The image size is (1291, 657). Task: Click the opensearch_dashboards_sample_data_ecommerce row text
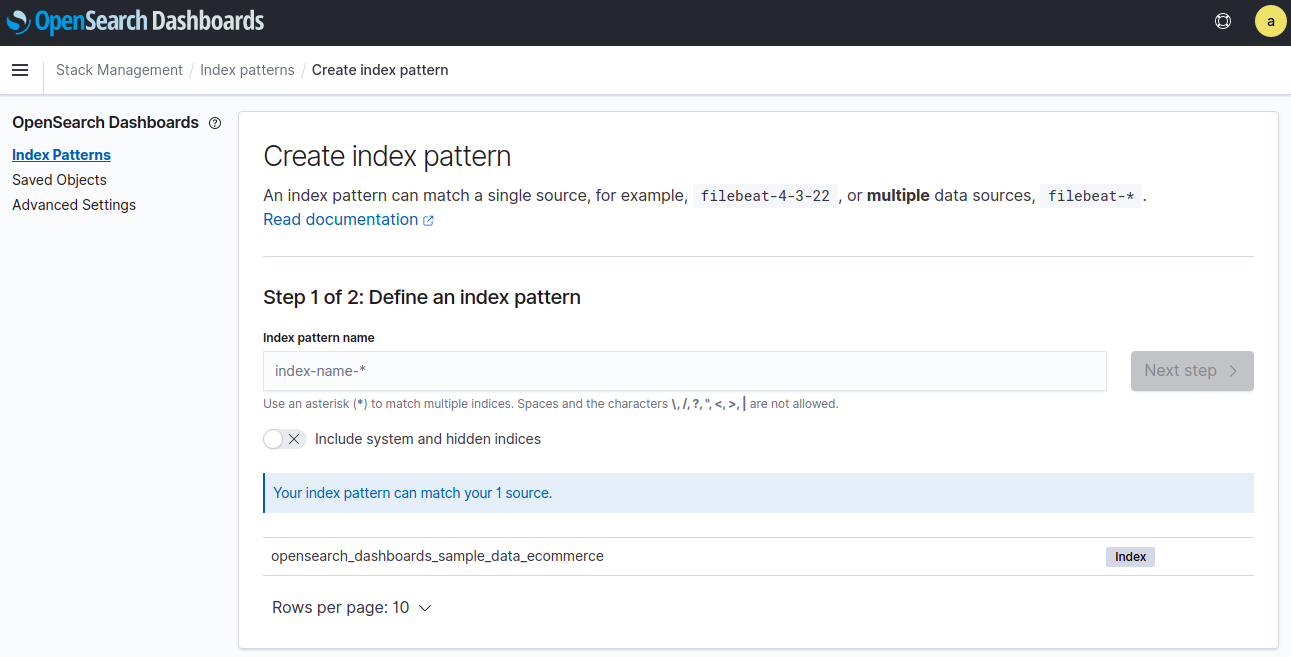(437, 556)
